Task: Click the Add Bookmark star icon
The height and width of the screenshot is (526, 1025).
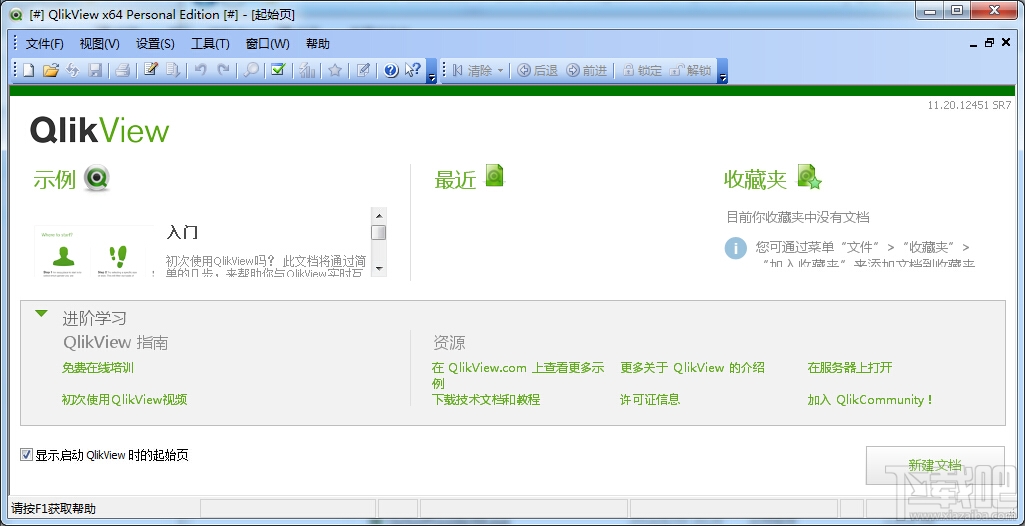Action: click(335, 71)
